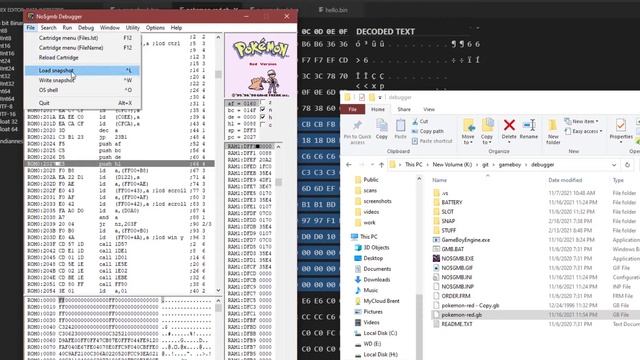
Task: Go up one folder level in Explorer
Action: (381, 165)
